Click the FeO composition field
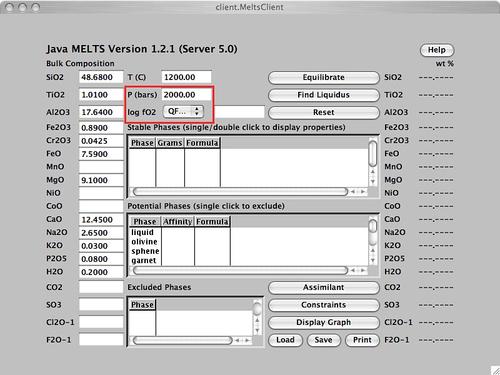Screen dimensions: 500x375 [x=101, y=154]
